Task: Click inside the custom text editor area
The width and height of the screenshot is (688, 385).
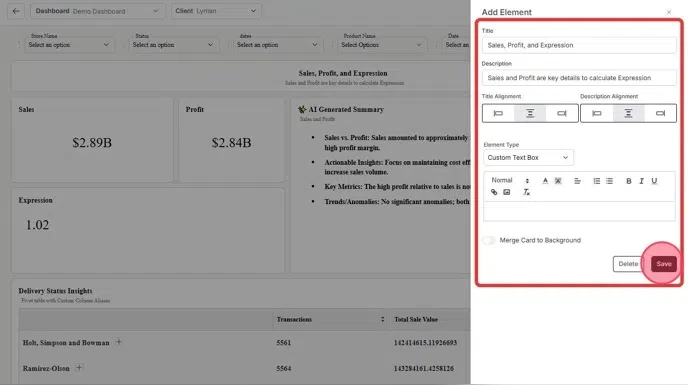Action: [579, 211]
